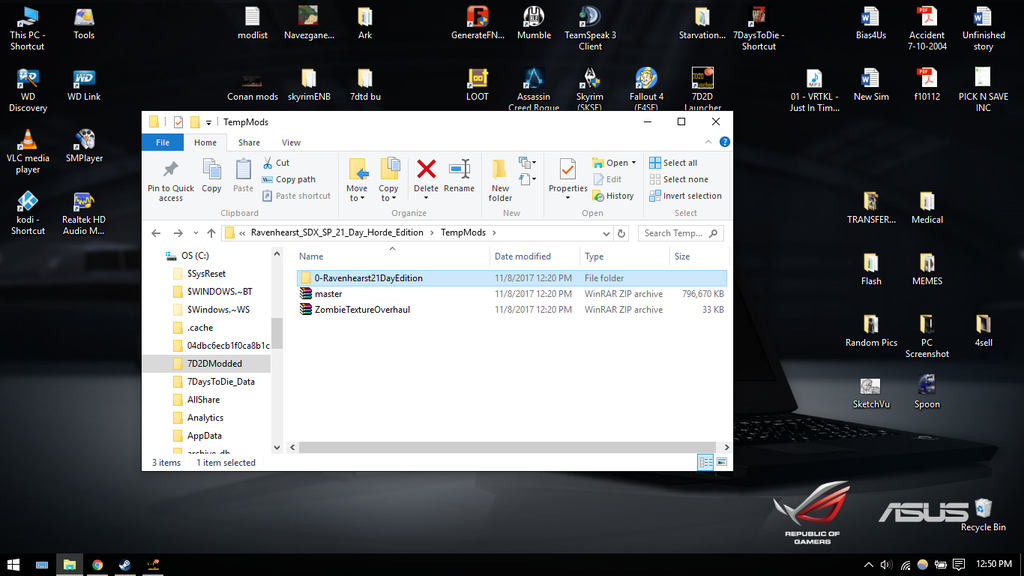Select the ZombieTextureOverhaul ZIP archive
The image size is (1024, 576).
point(511,310)
